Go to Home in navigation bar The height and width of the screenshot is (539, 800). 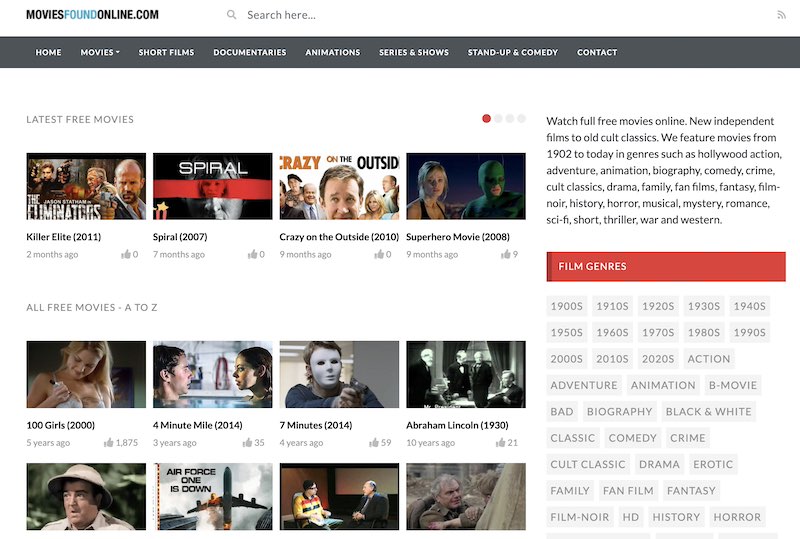pos(48,52)
